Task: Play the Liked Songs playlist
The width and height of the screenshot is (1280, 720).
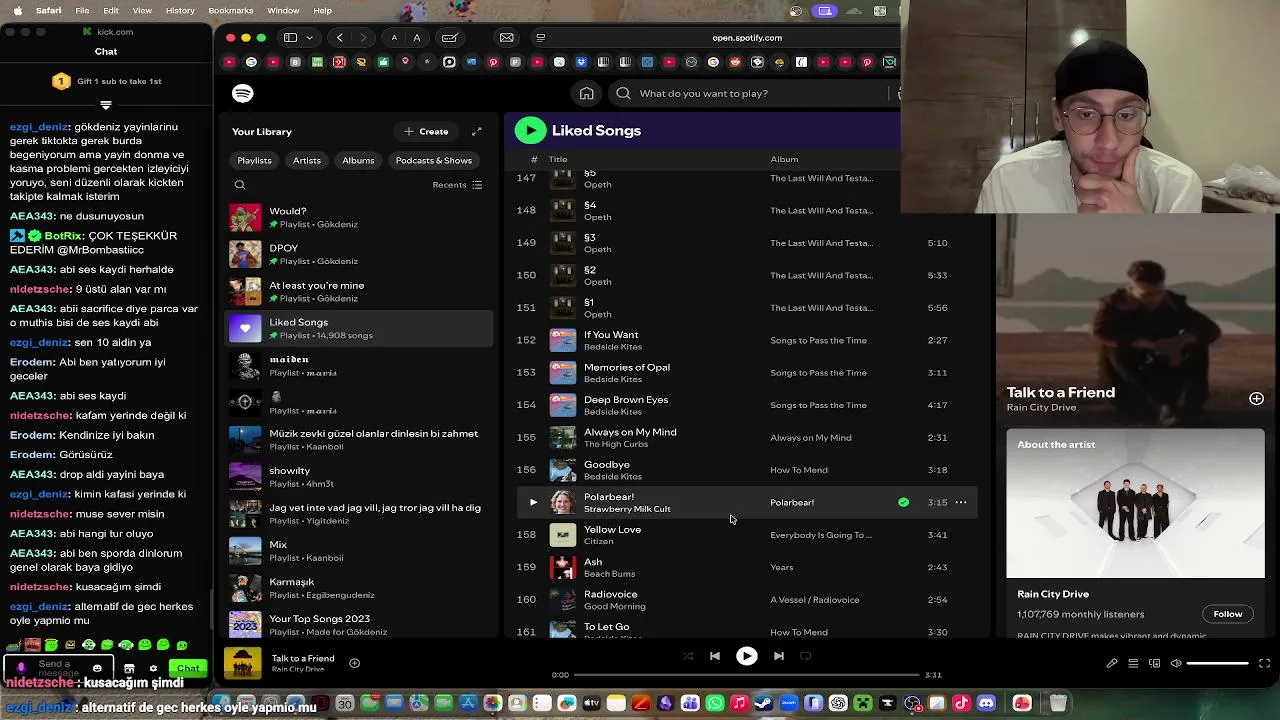Action: pyautogui.click(x=530, y=130)
